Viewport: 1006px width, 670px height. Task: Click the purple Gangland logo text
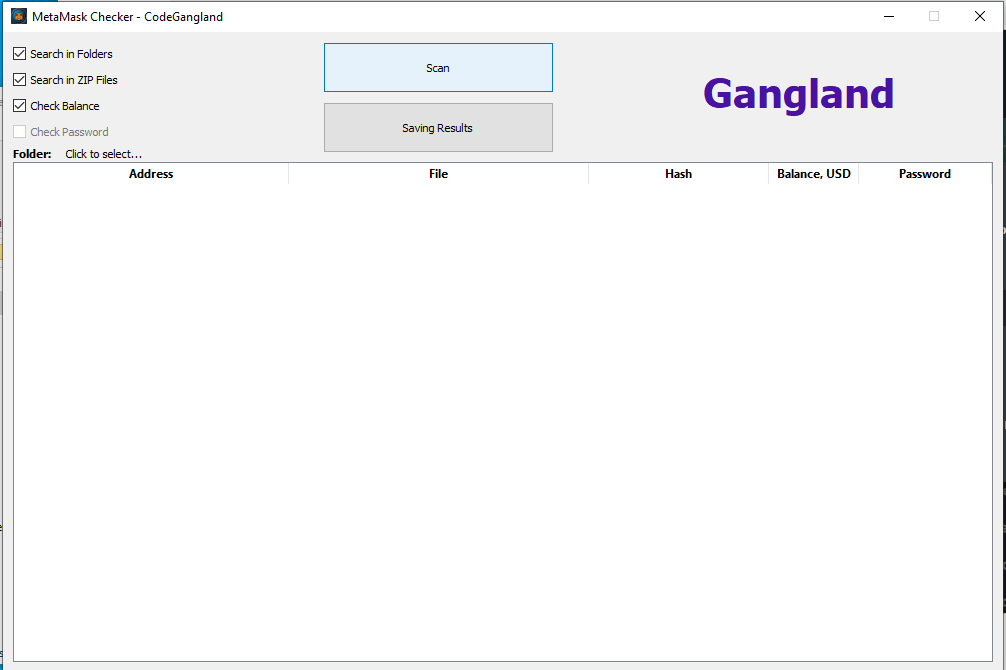798,94
